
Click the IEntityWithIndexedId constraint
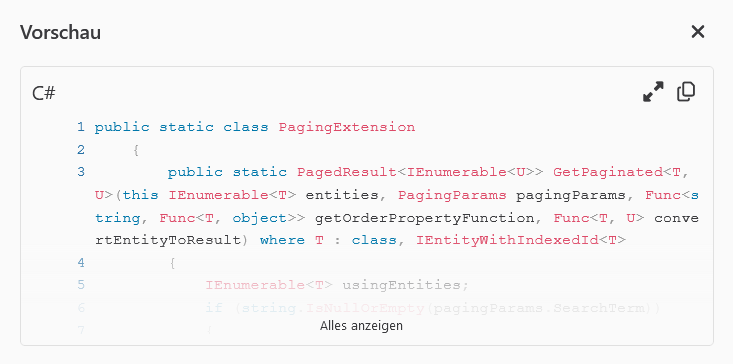click(507, 241)
